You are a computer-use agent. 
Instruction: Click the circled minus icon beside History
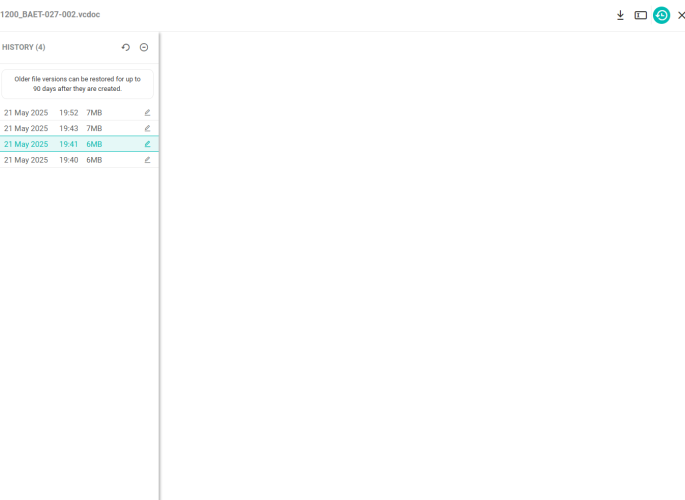coord(144,47)
